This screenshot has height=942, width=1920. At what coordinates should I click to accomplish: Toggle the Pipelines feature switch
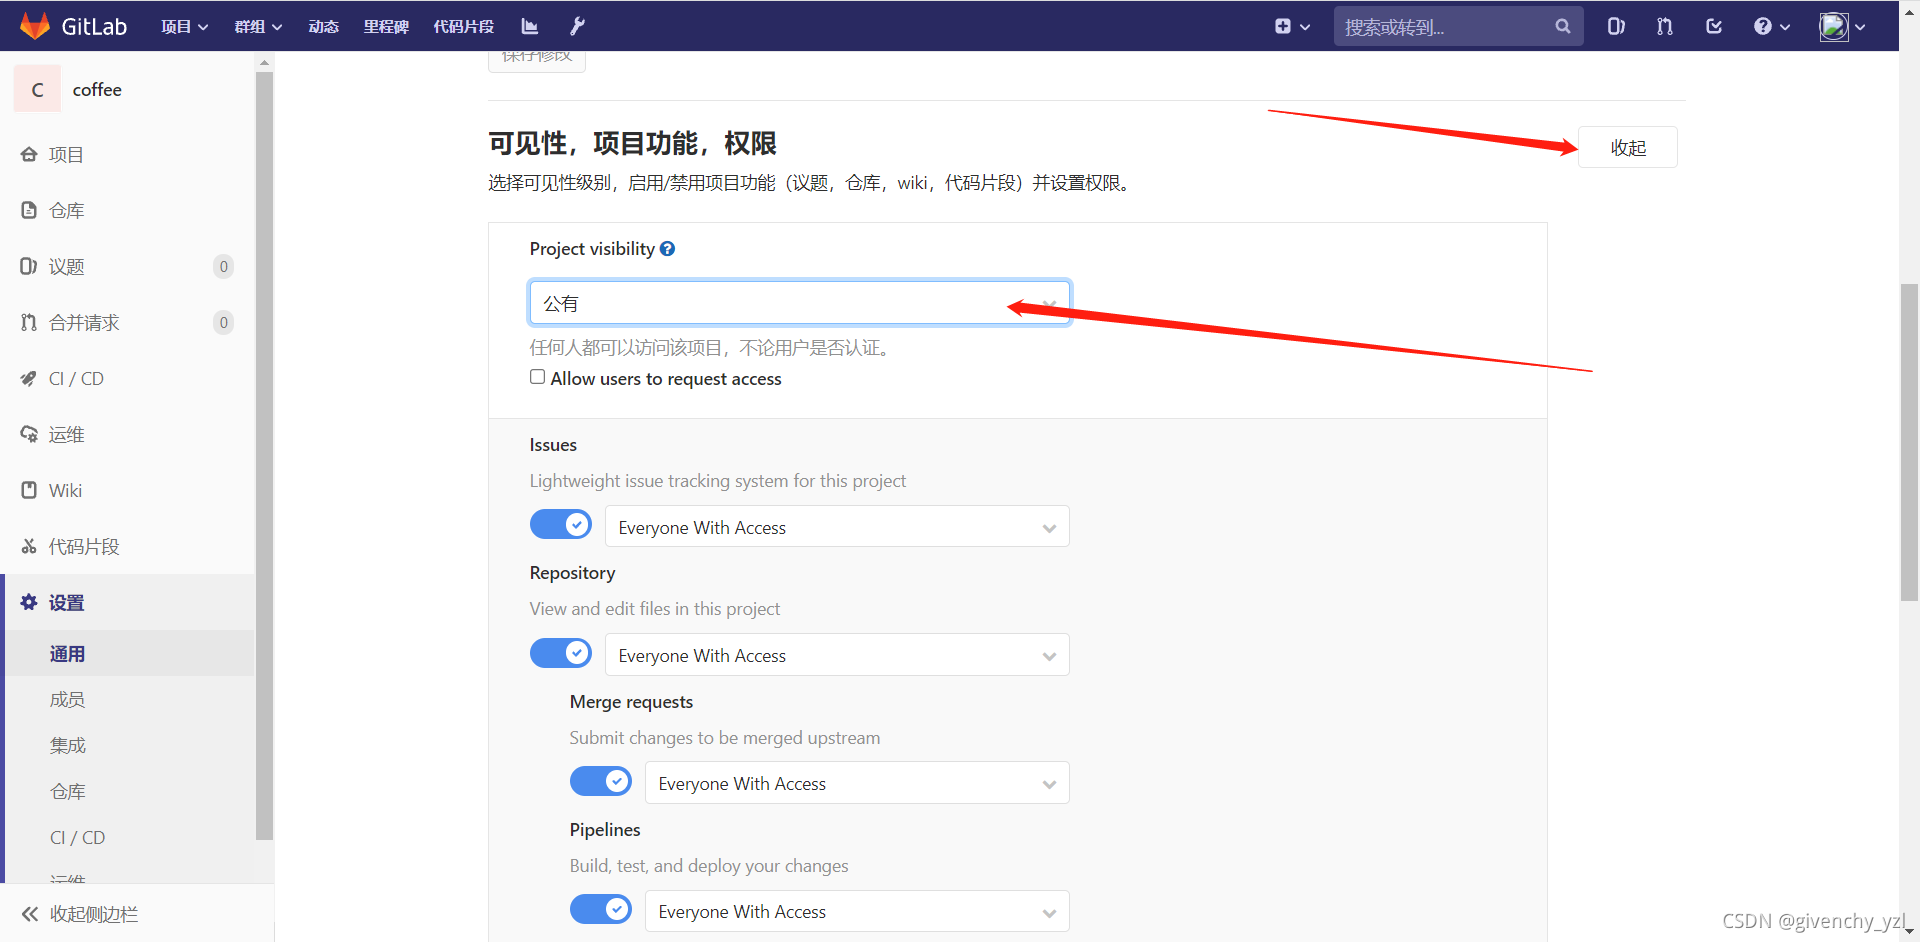[x=601, y=909]
